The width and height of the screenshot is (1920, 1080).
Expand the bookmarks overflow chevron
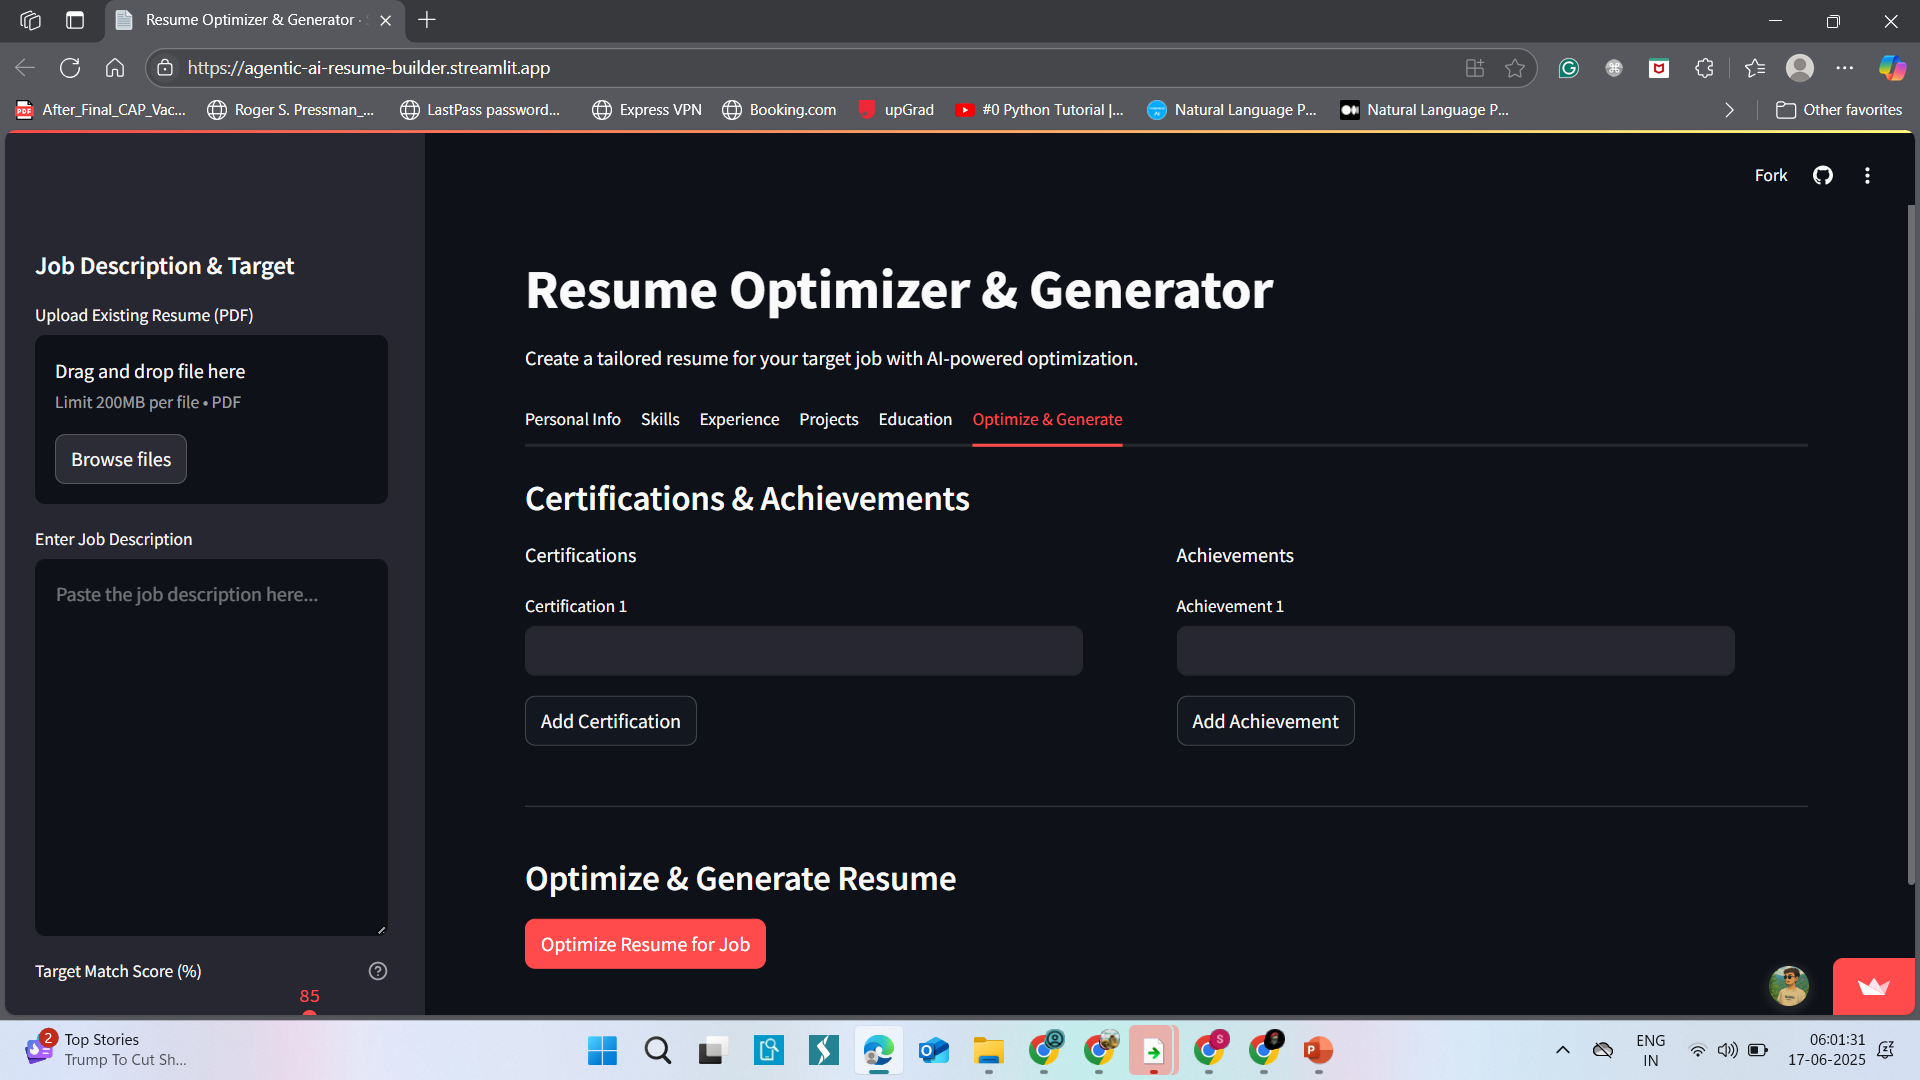(x=1729, y=110)
